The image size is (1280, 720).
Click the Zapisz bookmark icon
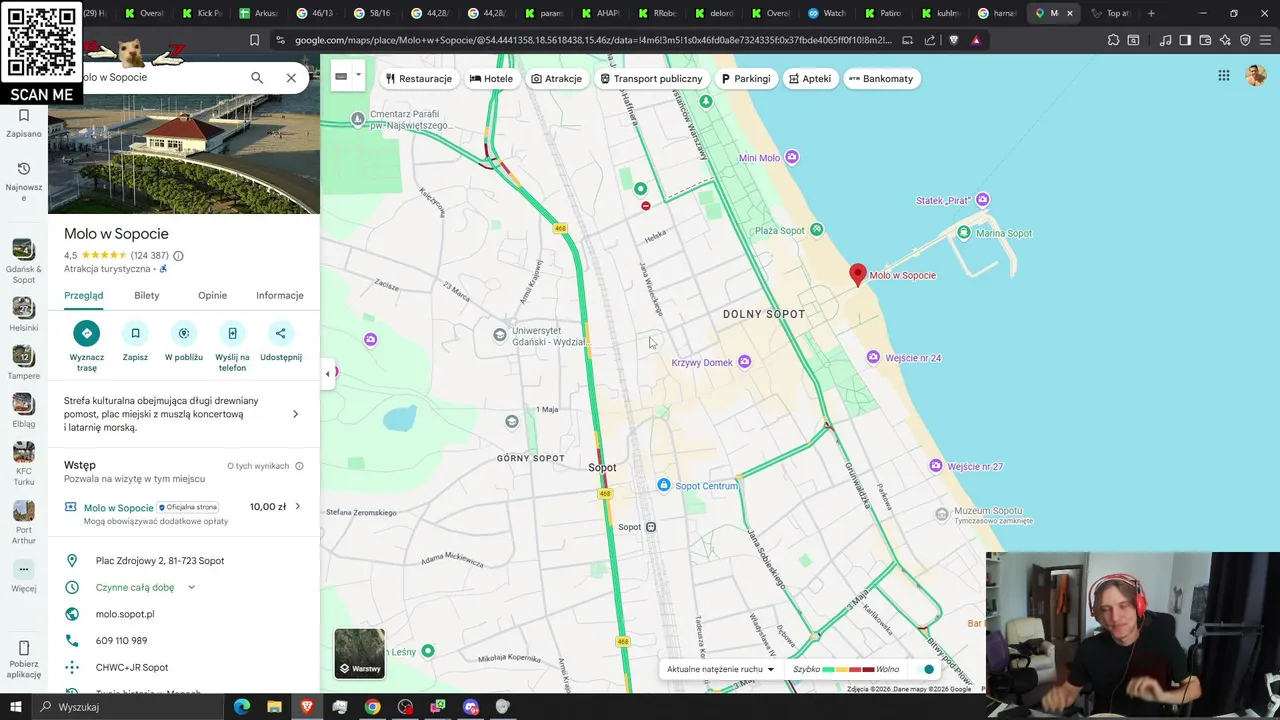coord(135,333)
